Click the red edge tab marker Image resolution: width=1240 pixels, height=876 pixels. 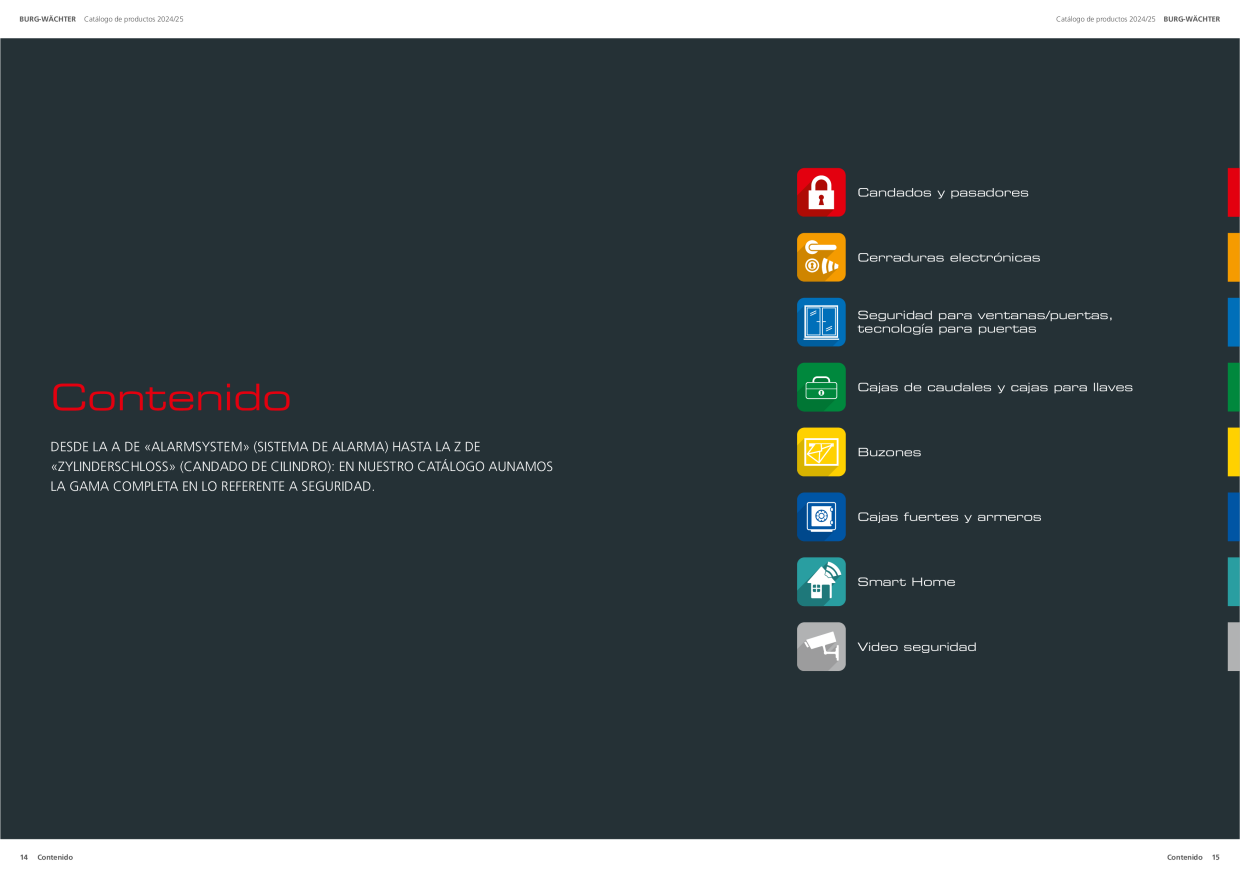pyautogui.click(x=1234, y=192)
